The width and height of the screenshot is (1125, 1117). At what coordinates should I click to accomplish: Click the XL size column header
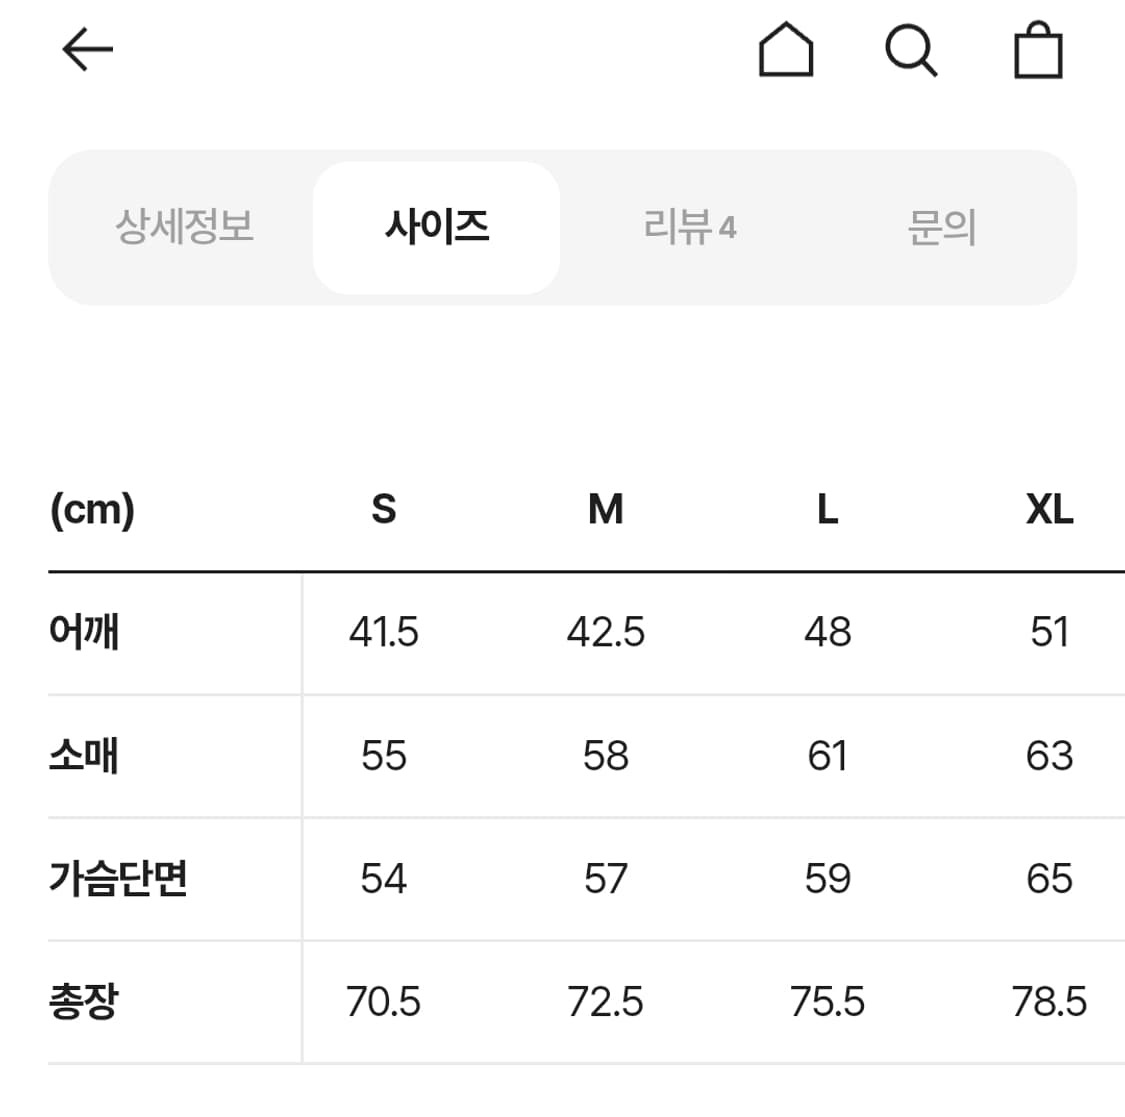[x=1048, y=511]
